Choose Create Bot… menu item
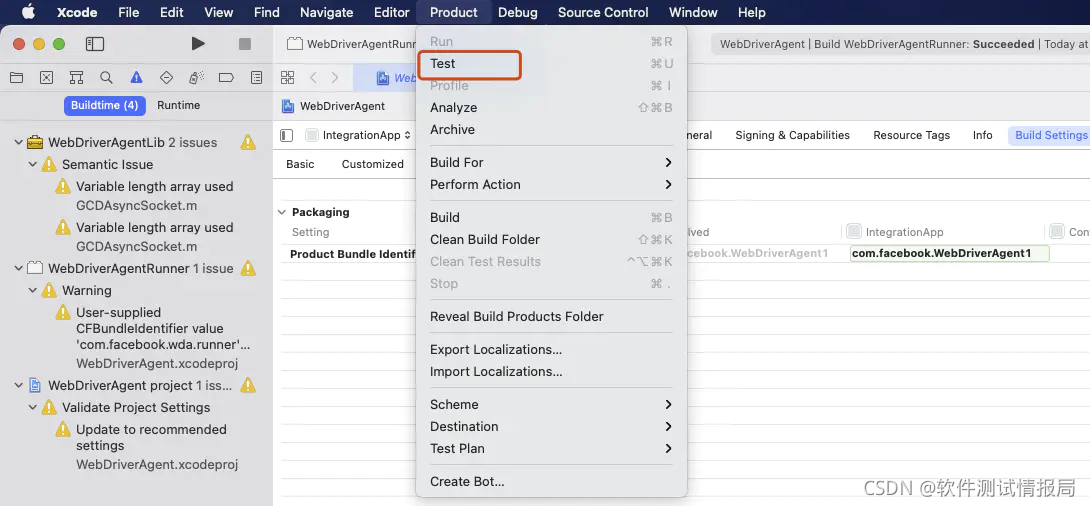The width and height of the screenshot is (1090, 506). point(551,482)
